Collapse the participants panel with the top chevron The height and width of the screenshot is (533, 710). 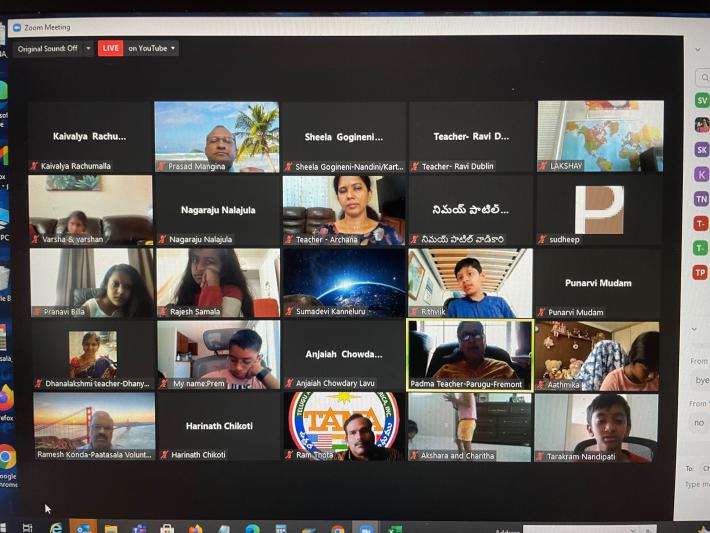pos(698,49)
